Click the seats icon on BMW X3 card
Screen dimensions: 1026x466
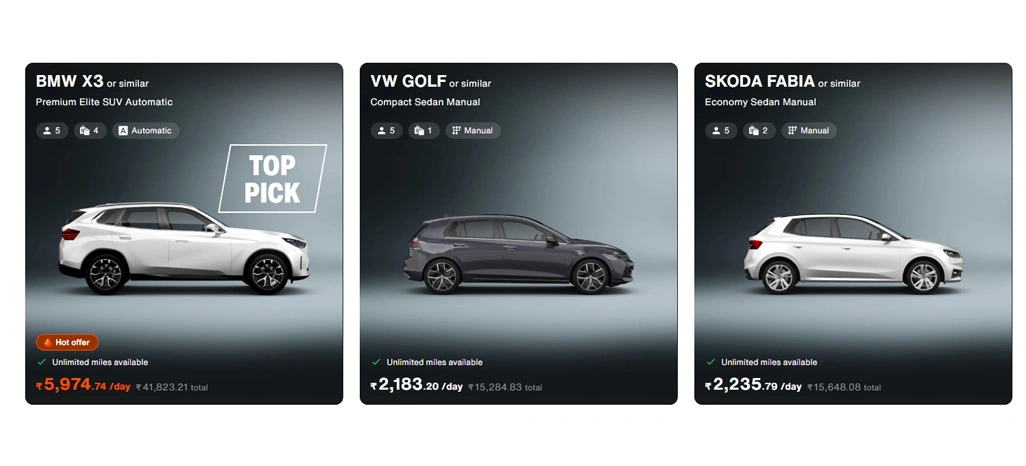point(47,131)
